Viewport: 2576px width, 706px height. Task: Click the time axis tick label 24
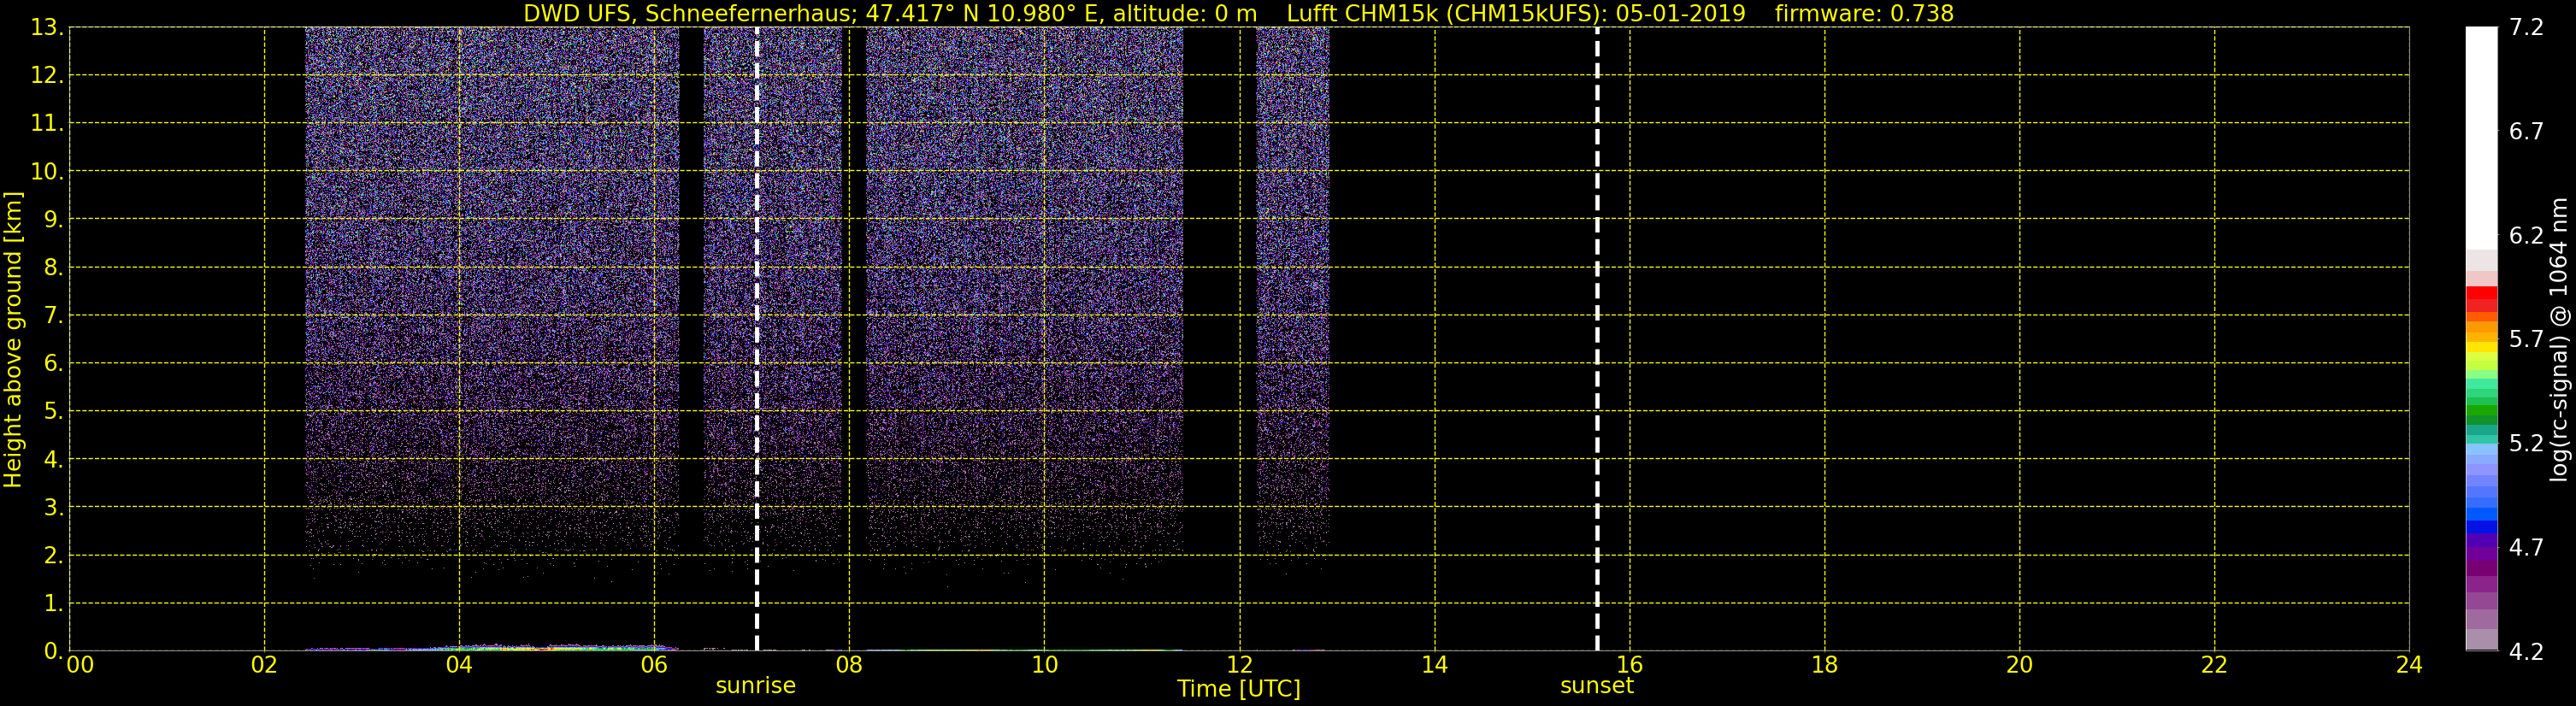pyautogui.click(x=2409, y=665)
